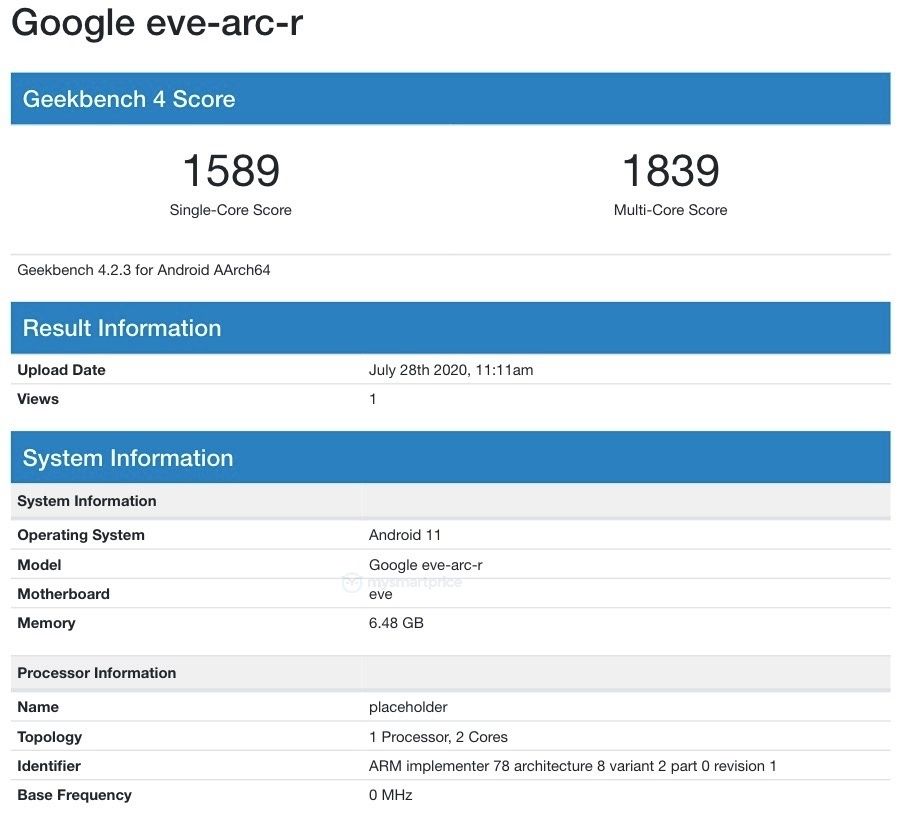904x813 pixels.
Task: Click the Geekbench 4.2.3 for Android AArch64 text
Action: tap(145, 269)
